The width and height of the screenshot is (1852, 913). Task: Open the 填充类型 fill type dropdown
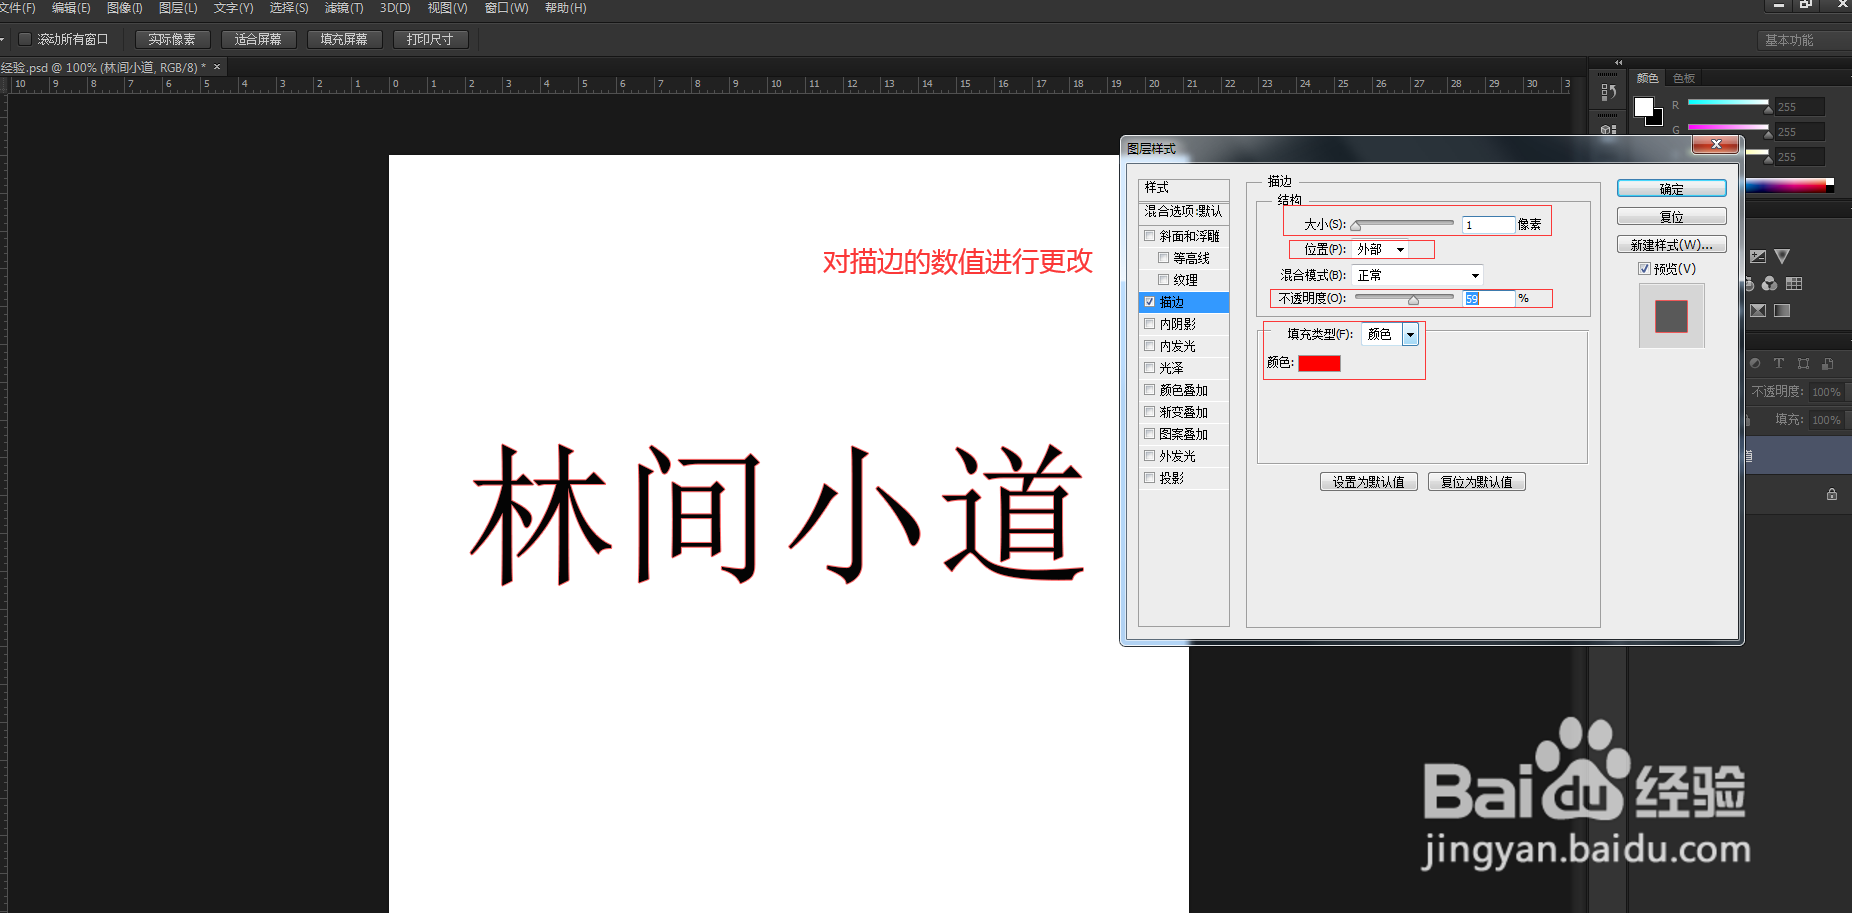1409,334
